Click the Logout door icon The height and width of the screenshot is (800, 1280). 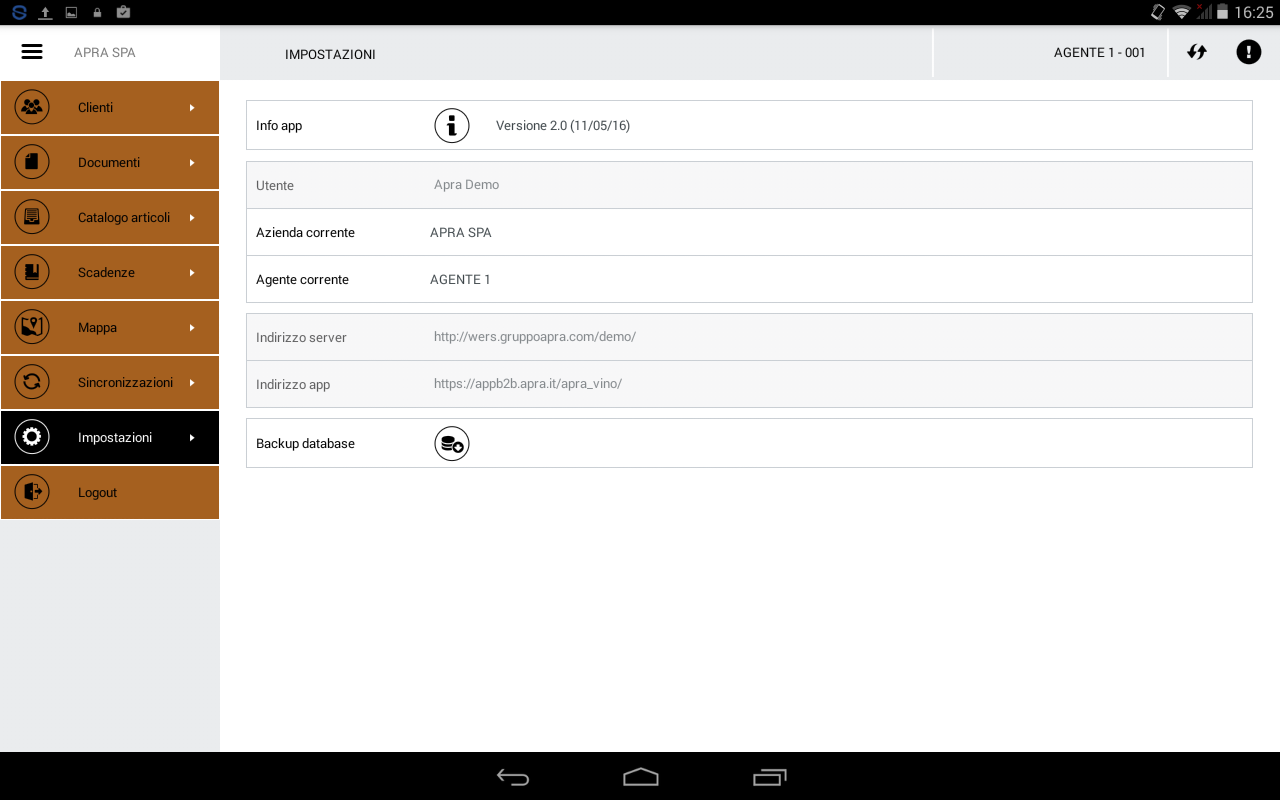[x=32, y=492]
